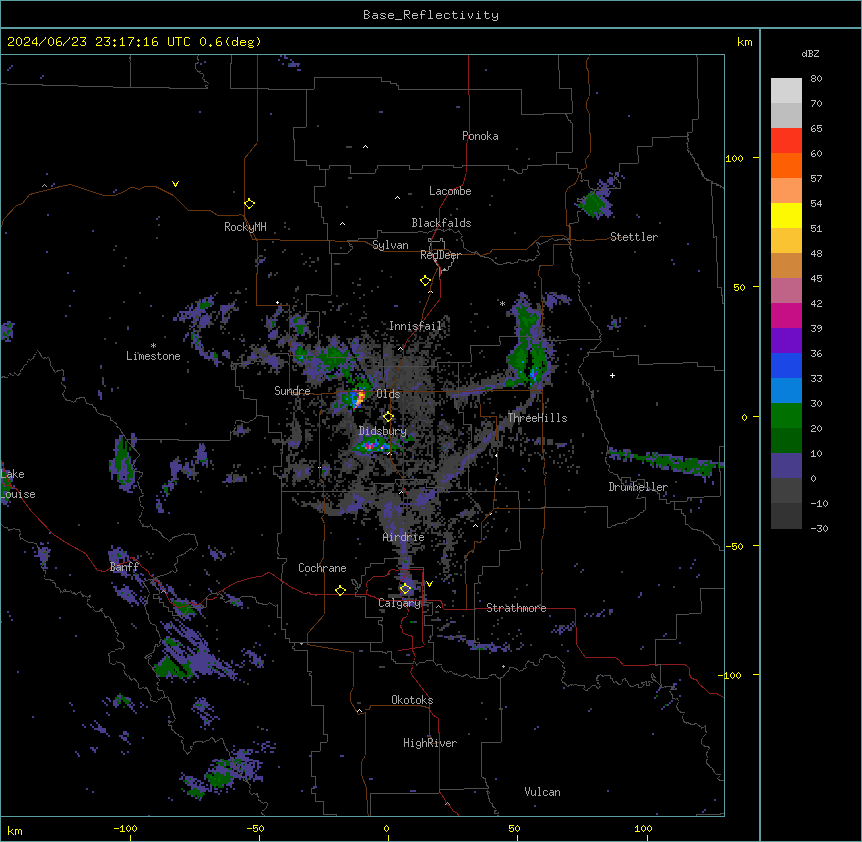This screenshot has height=842, width=862.
Task: Pick the bright orange swatch below red
Action: pos(786,165)
